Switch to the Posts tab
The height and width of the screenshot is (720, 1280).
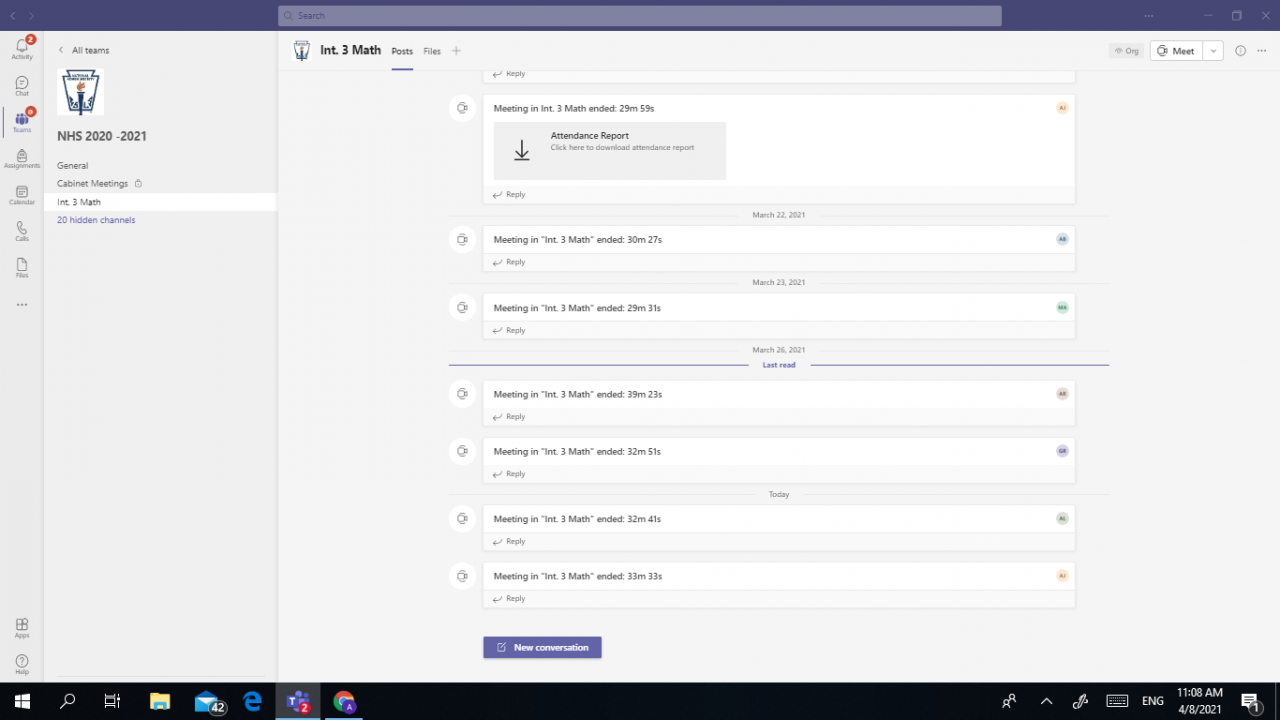click(402, 51)
